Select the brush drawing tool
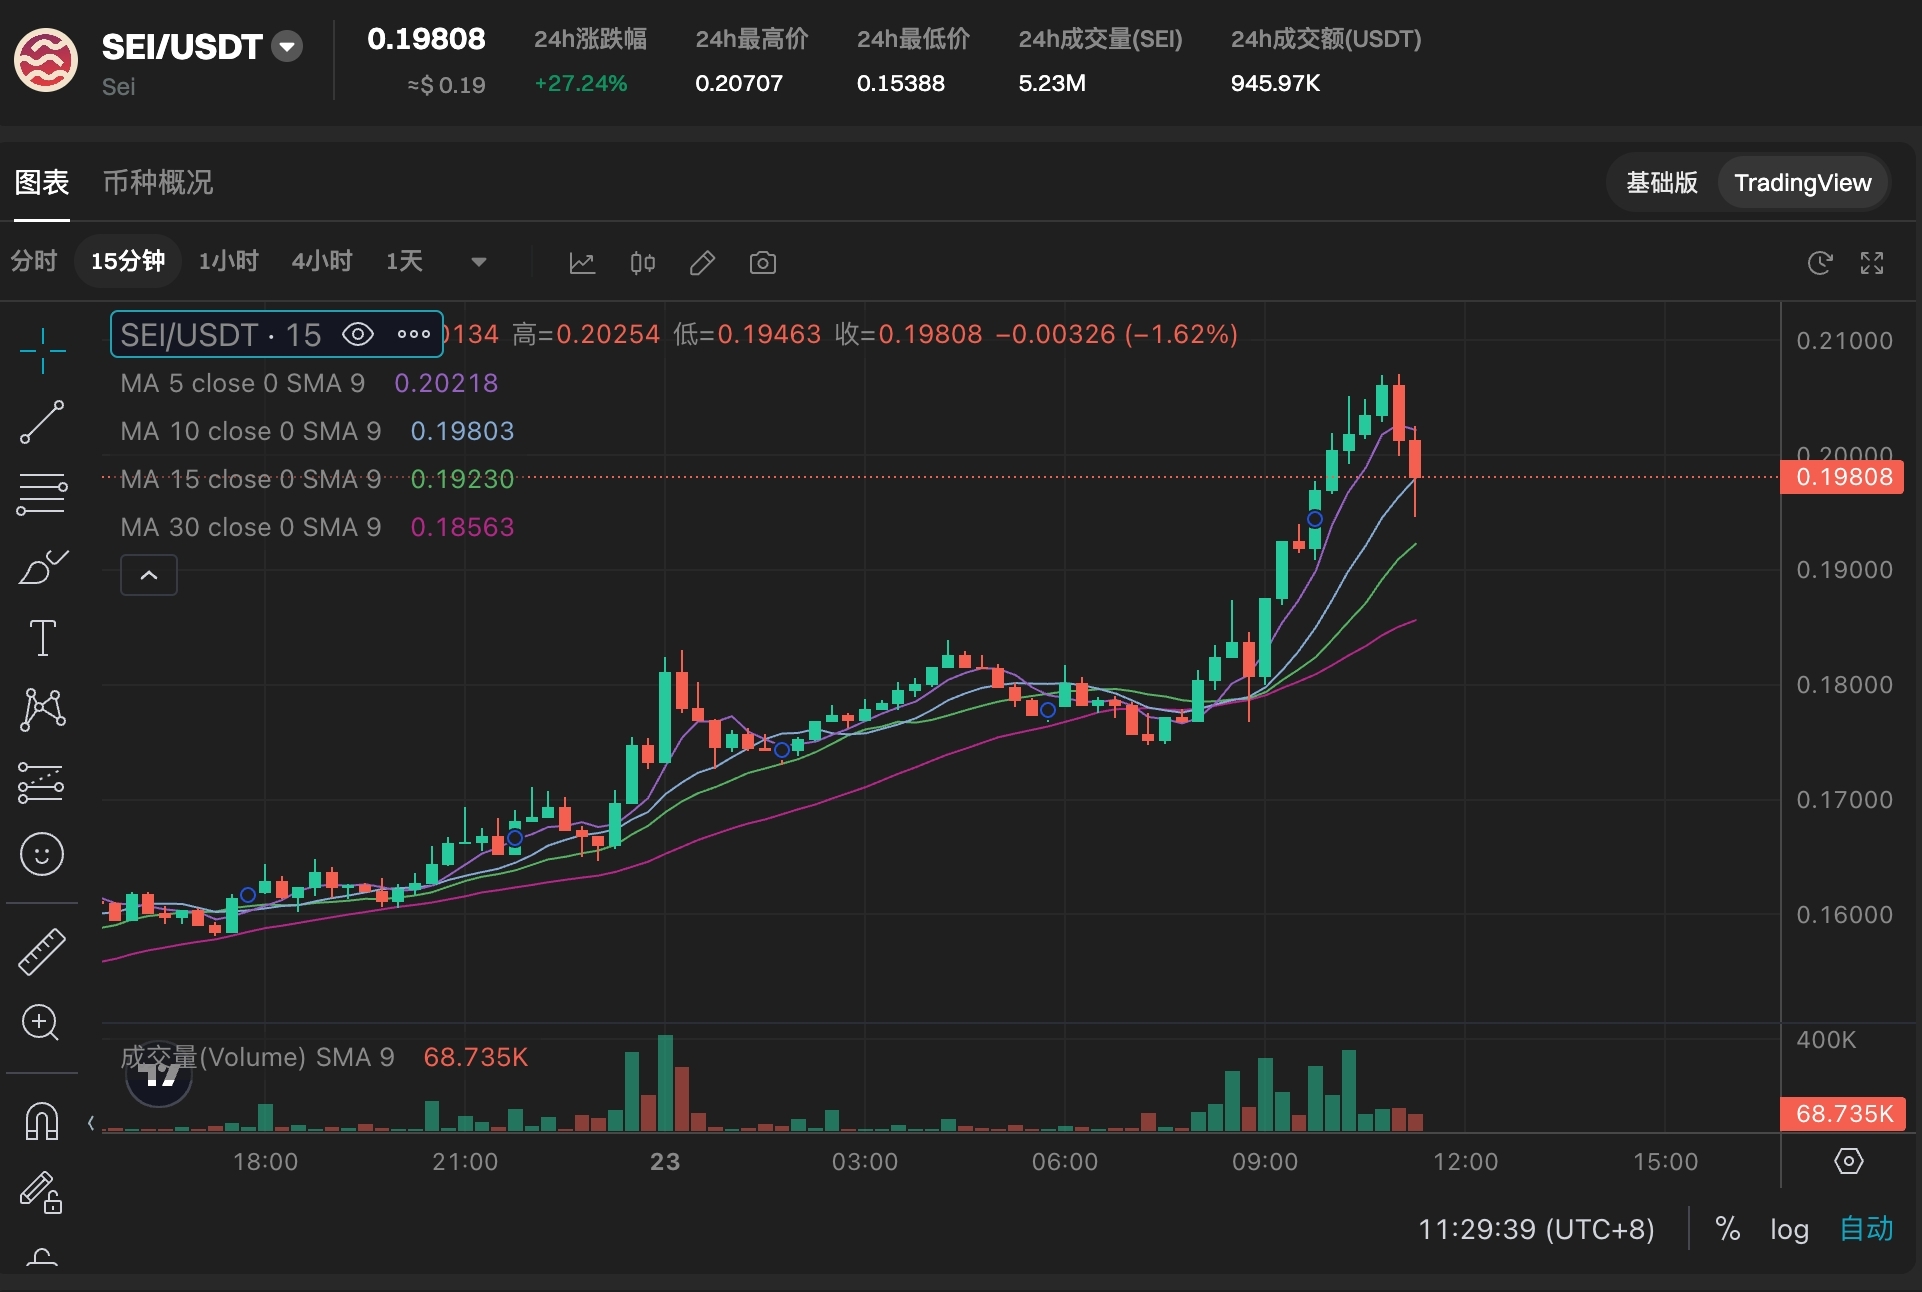The width and height of the screenshot is (1922, 1292). point(42,566)
